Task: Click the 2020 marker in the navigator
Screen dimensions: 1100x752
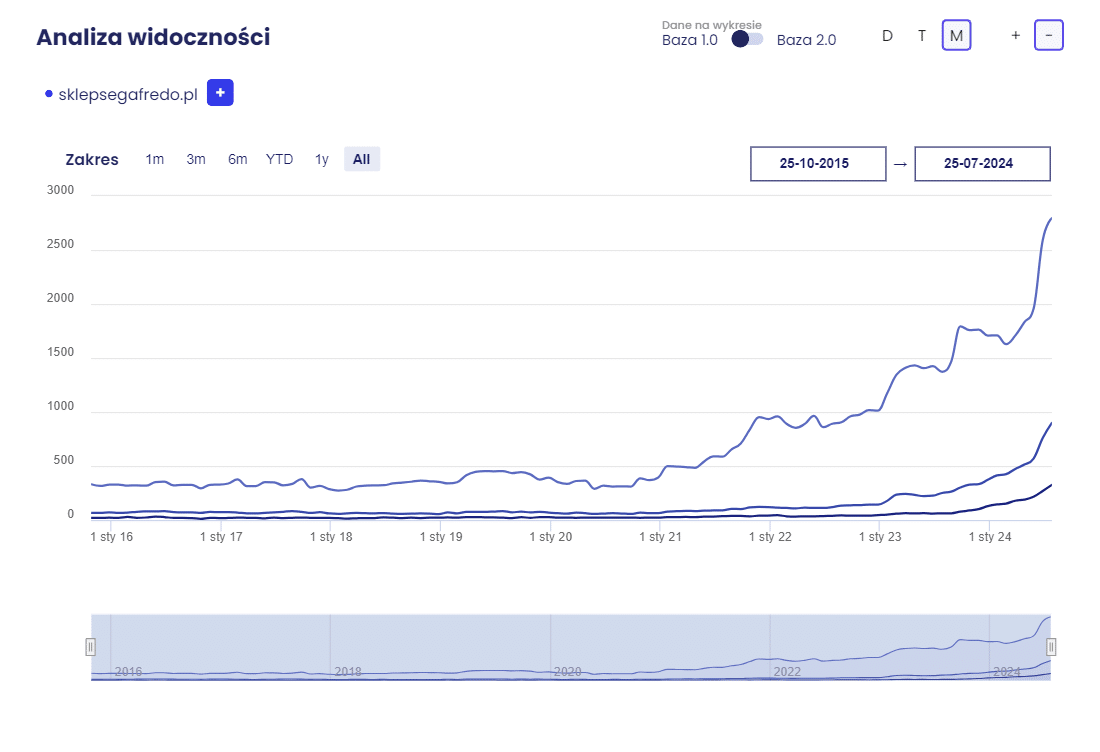Action: tap(568, 672)
